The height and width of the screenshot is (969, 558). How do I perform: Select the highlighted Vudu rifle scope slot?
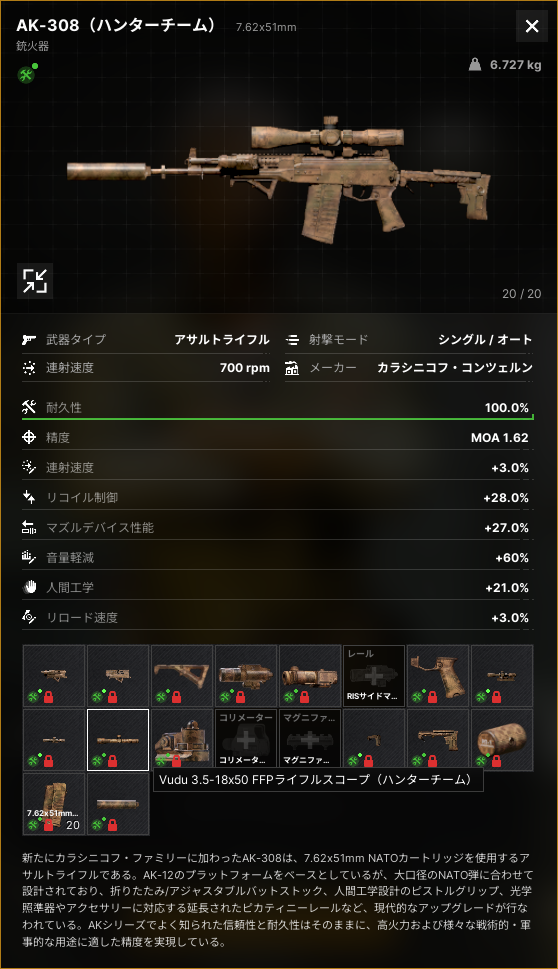click(118, 740)
